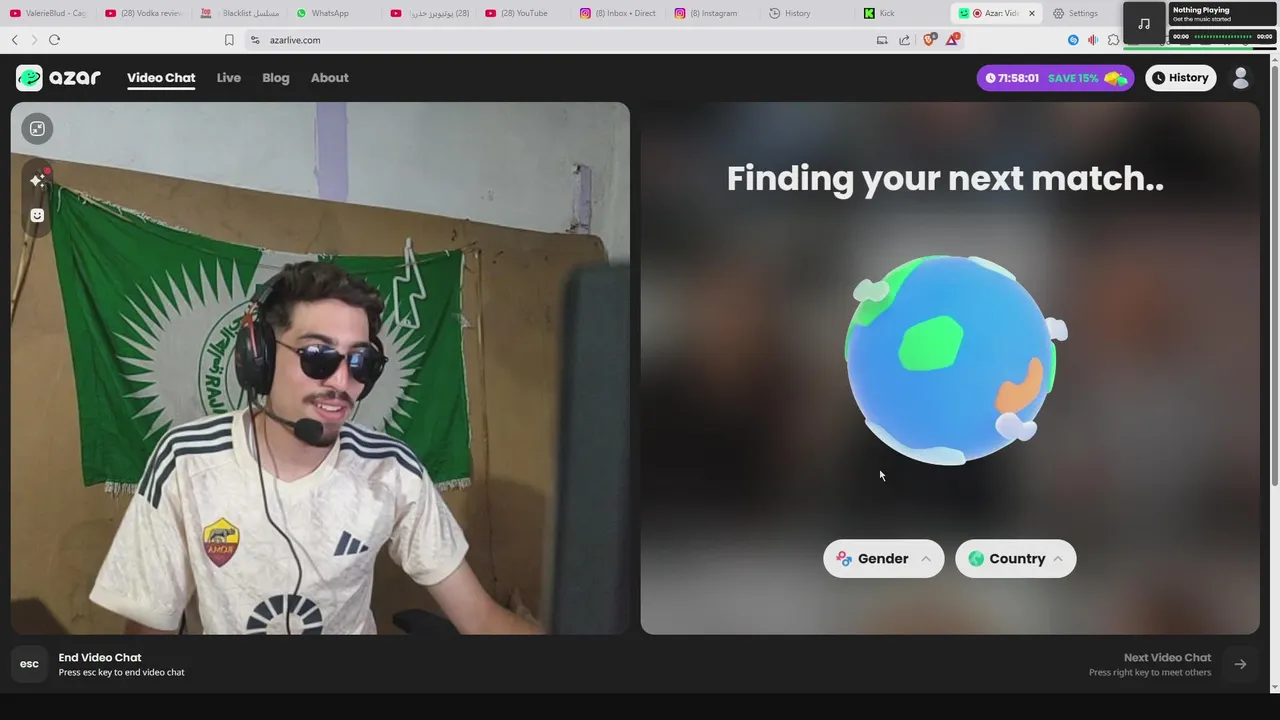The height and width of the screenshot is (720, 1280).
Task: Switch to the (8) Instagram browser tab
Action: tap(713, 13)
